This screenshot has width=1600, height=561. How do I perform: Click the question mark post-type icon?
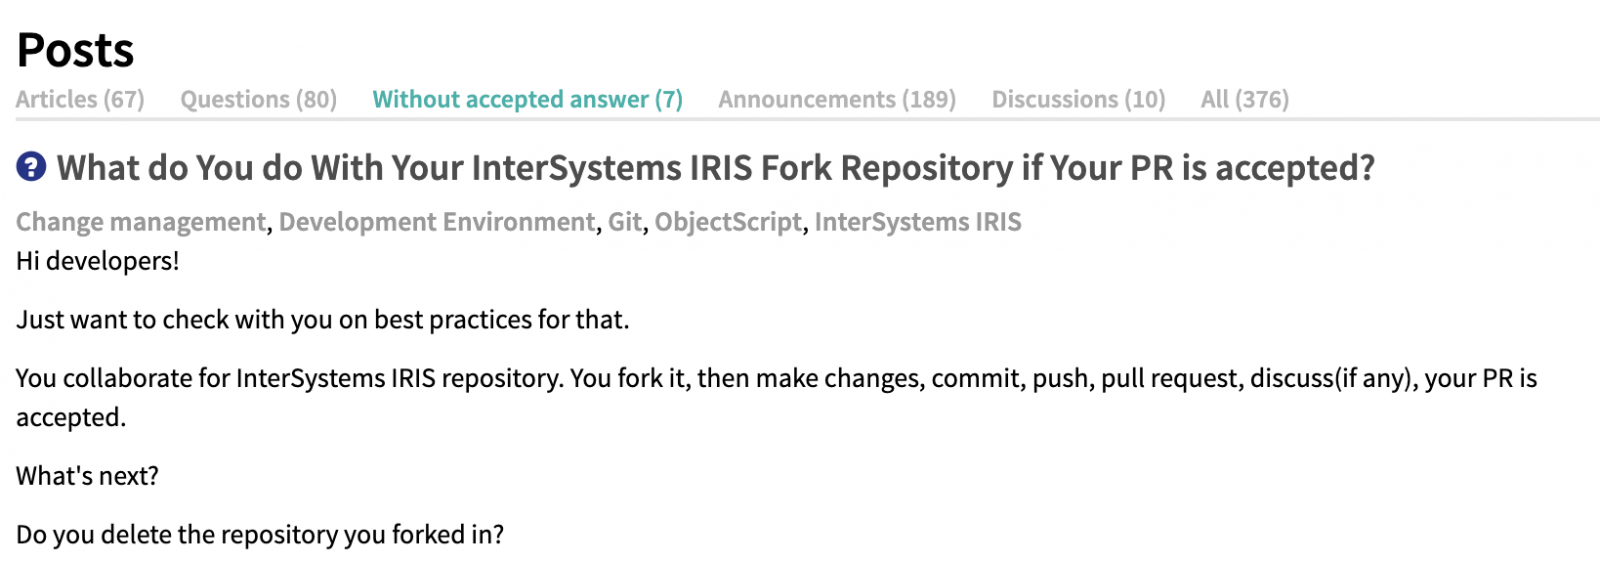pos(31,167)
